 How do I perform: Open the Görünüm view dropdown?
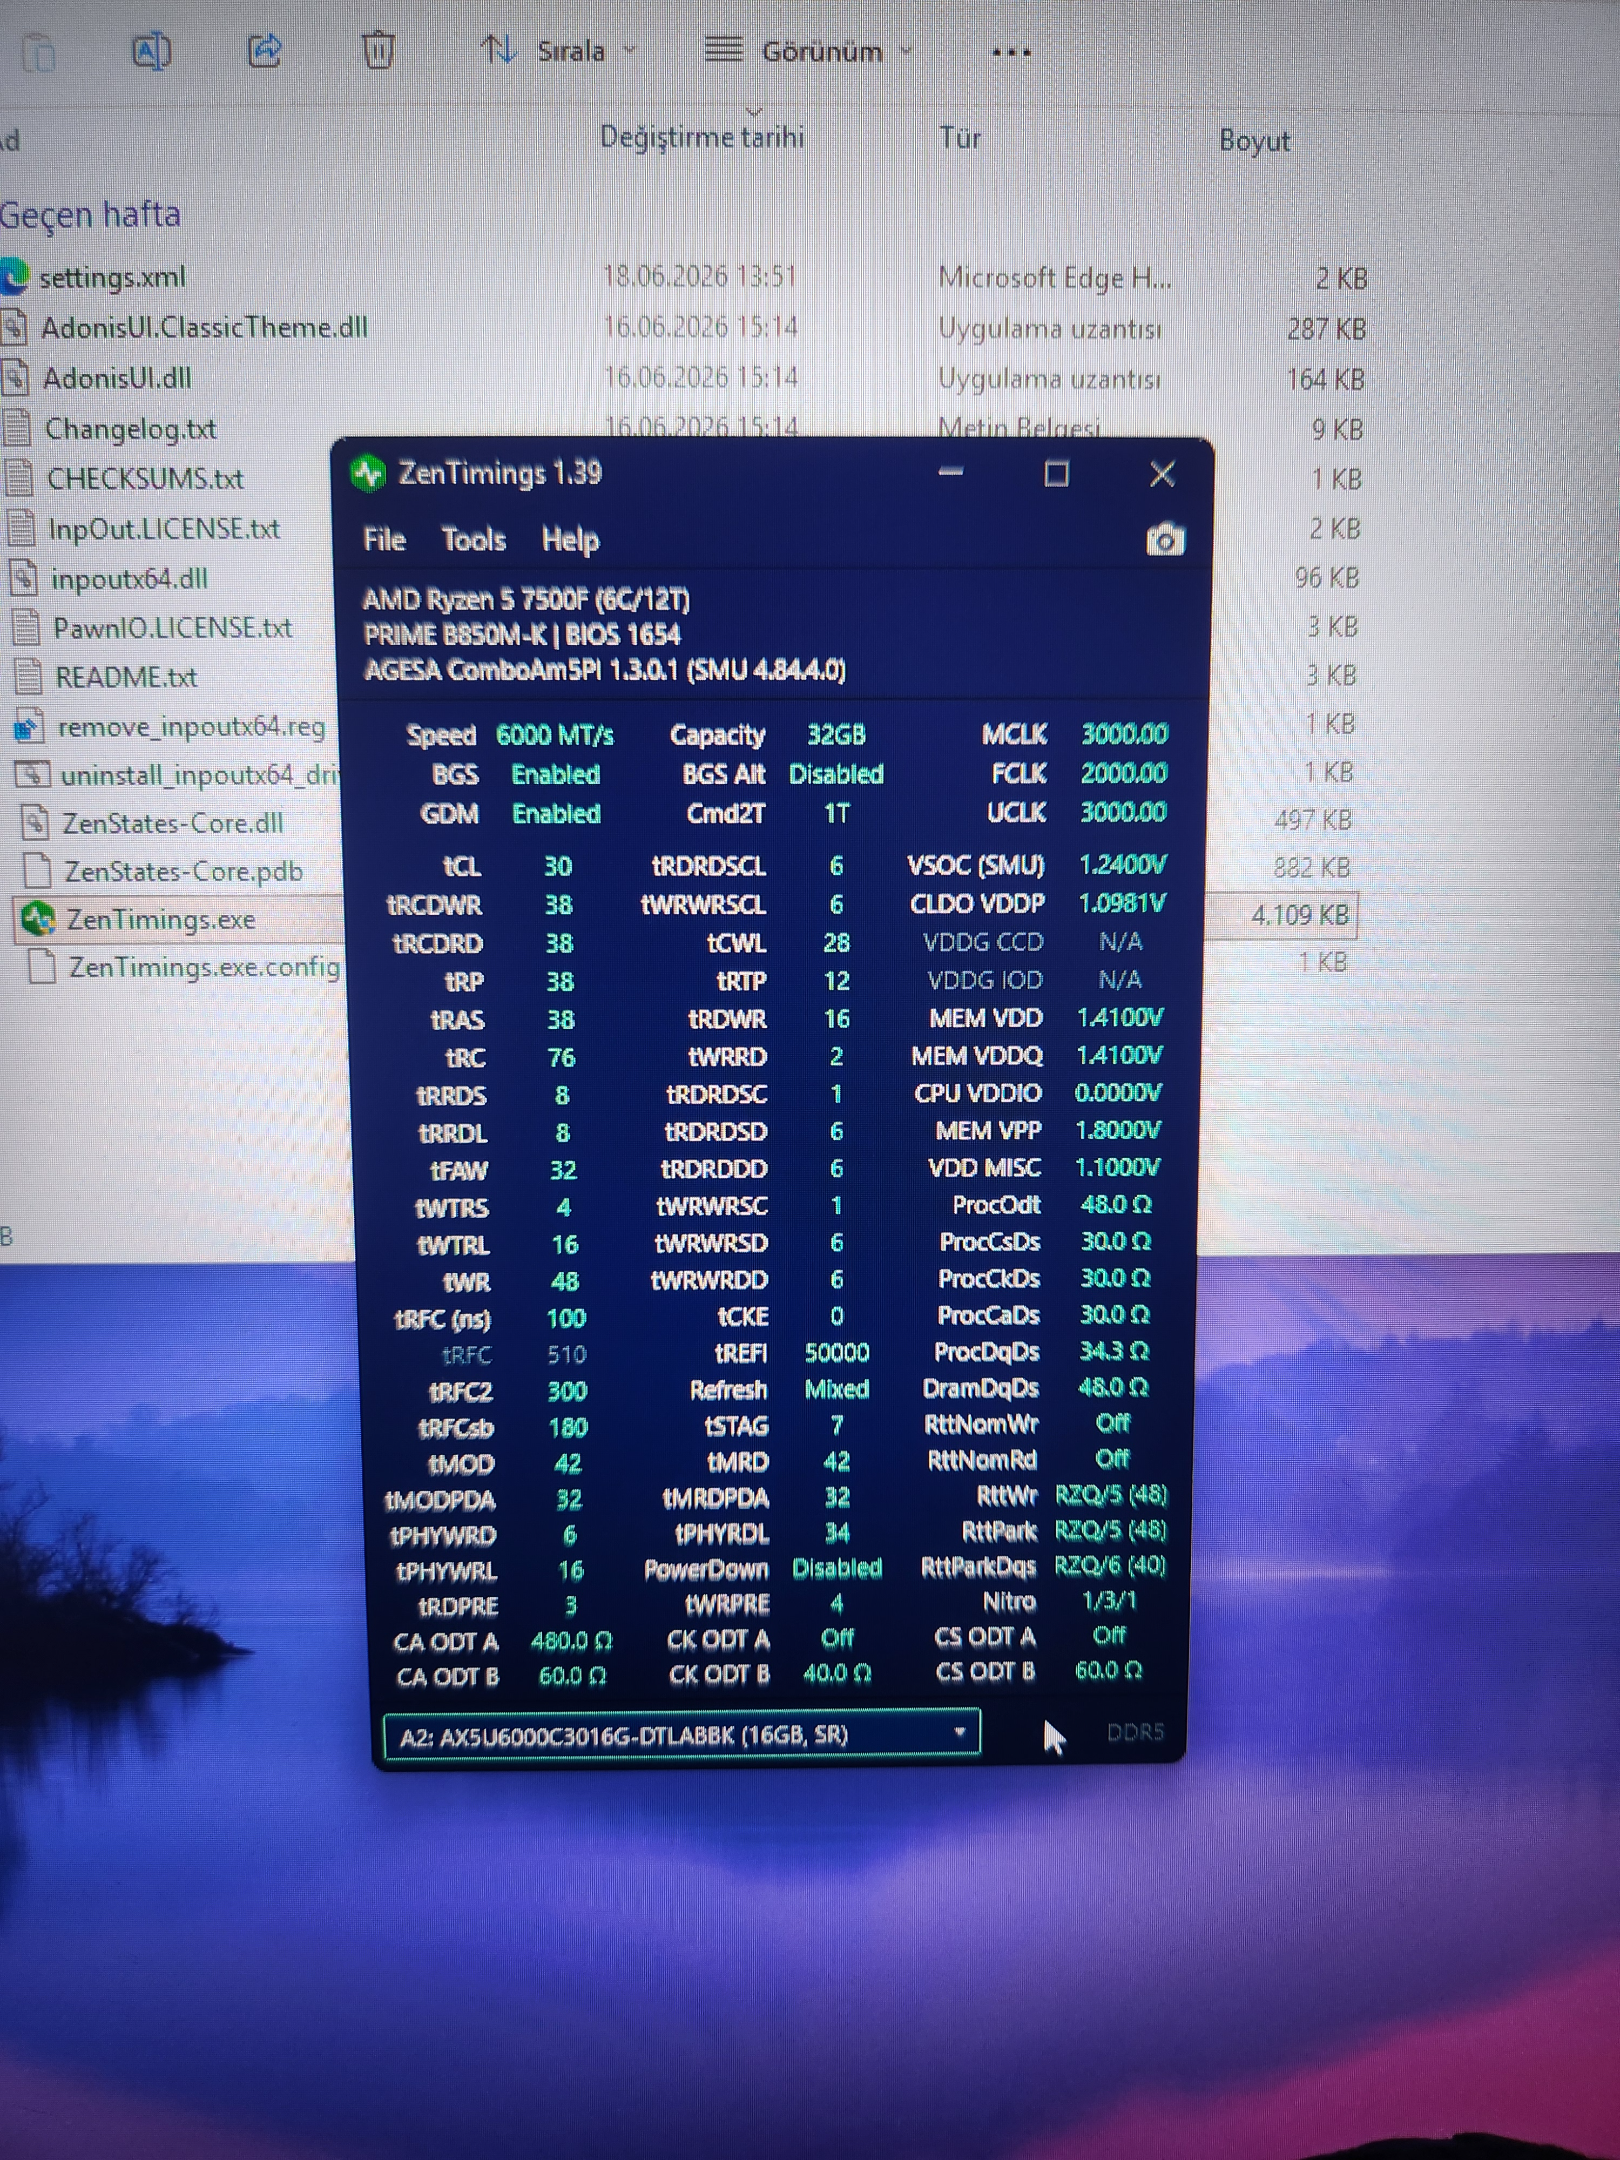coord(808,50)
